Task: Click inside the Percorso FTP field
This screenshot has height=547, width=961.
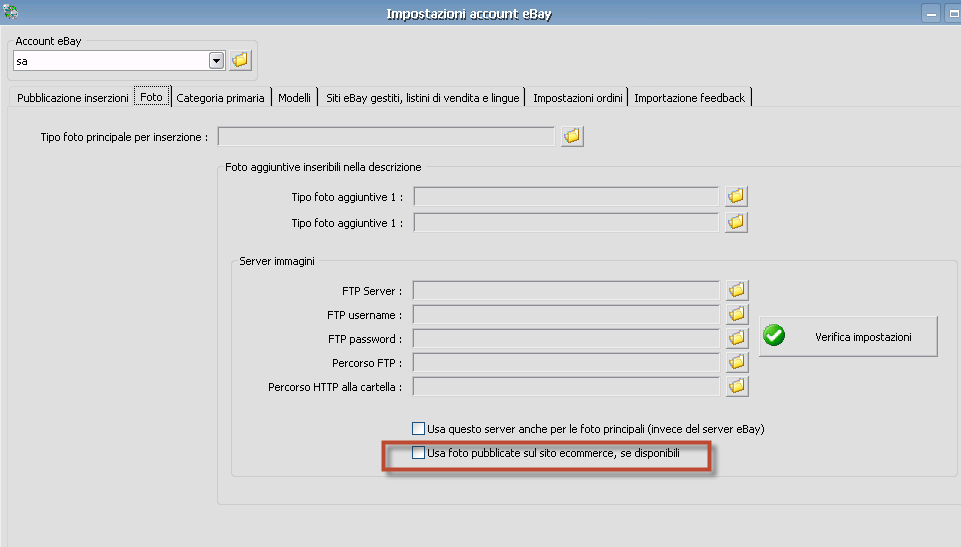Action: [x=566, y=363]
